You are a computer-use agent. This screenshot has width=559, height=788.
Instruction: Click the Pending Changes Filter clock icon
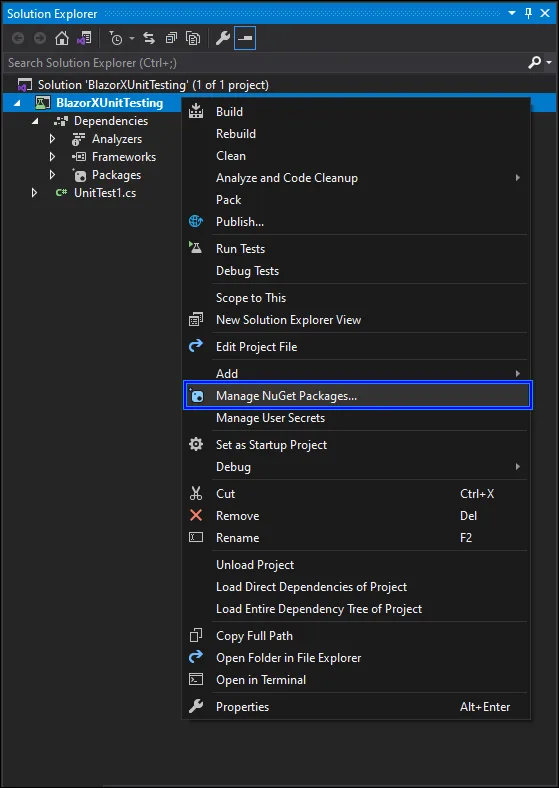pos(116,38)
